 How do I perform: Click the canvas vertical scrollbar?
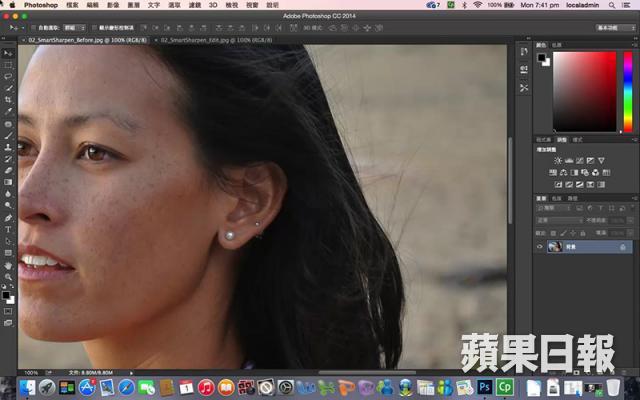pos(510,180)
